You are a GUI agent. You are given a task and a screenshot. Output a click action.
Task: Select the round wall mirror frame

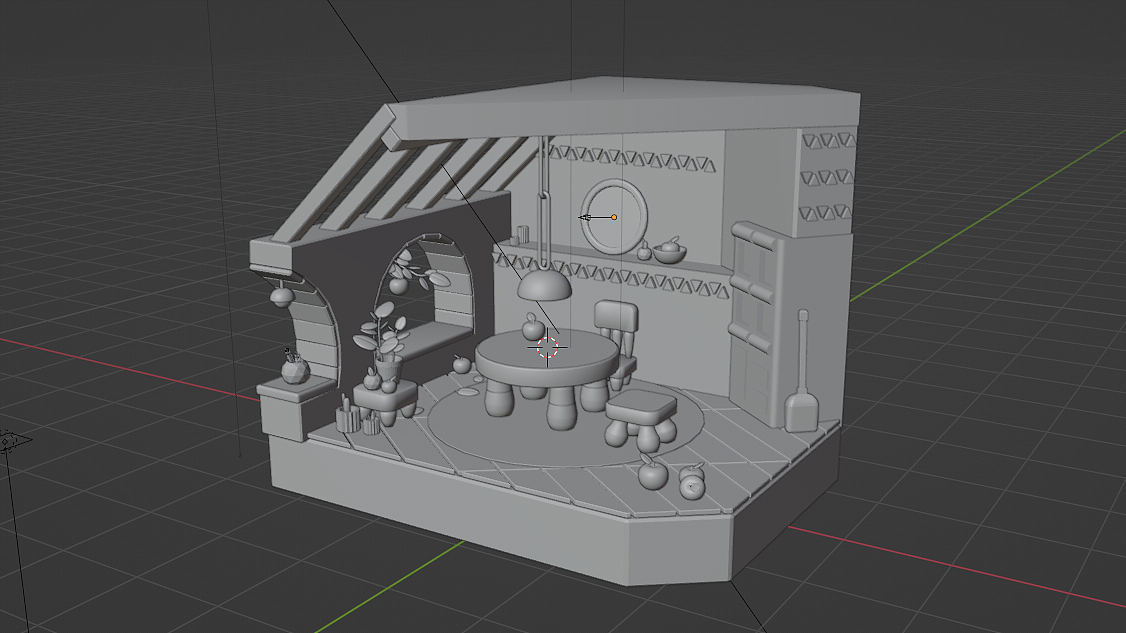614,216
